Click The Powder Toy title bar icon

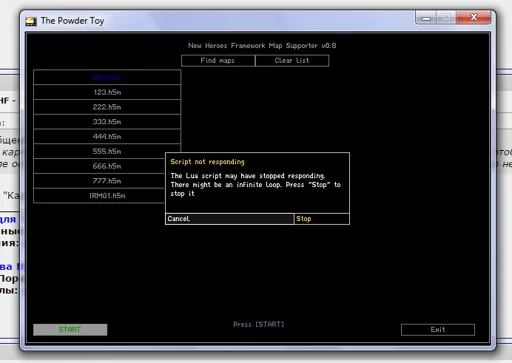pos(31,21)
